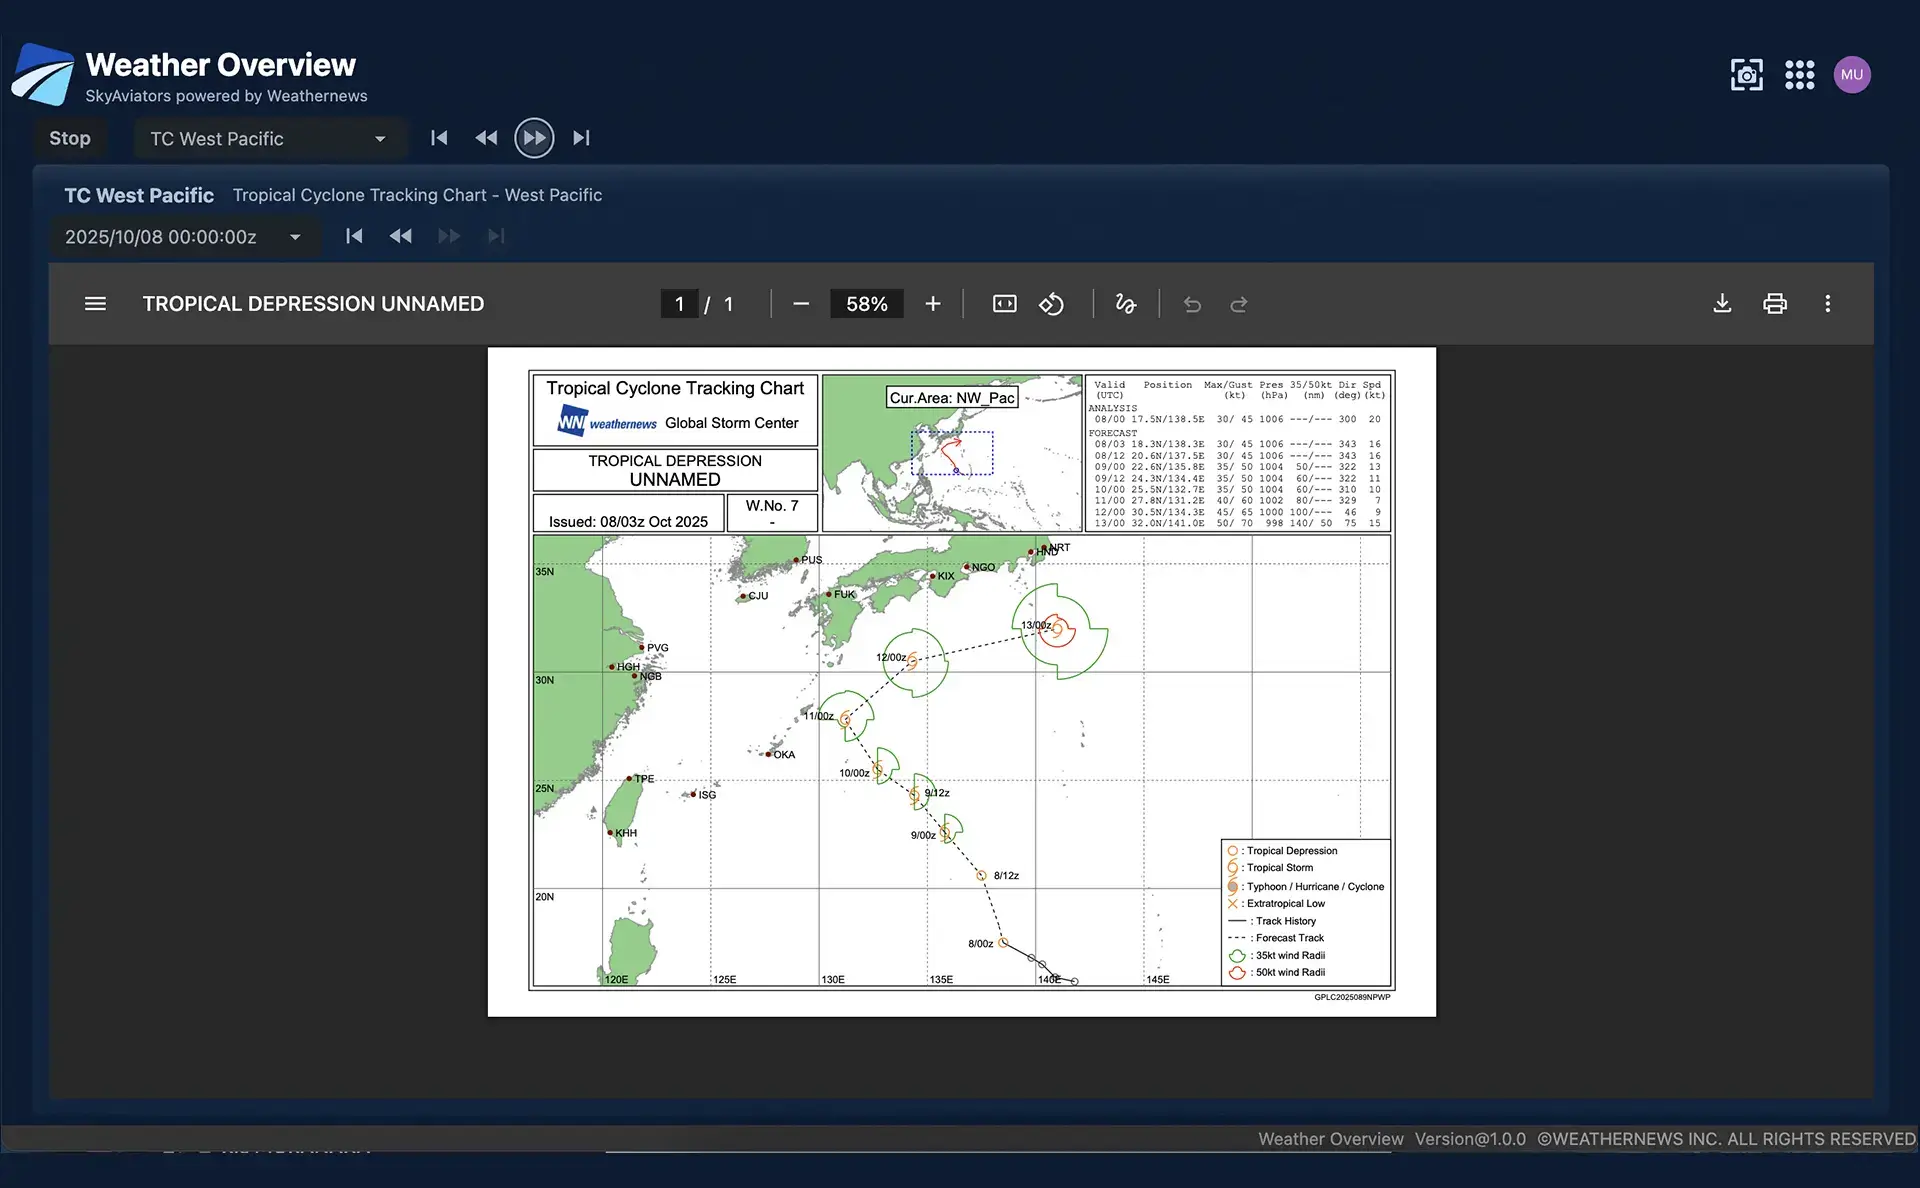
Task: Toggle the circled fast-forward playback button
Action: [534, 138]
